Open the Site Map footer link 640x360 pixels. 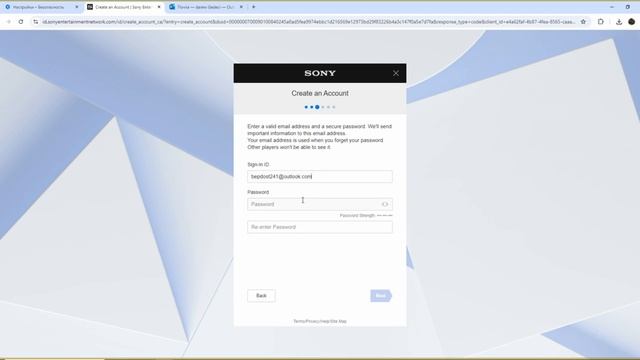coord(338,321)
